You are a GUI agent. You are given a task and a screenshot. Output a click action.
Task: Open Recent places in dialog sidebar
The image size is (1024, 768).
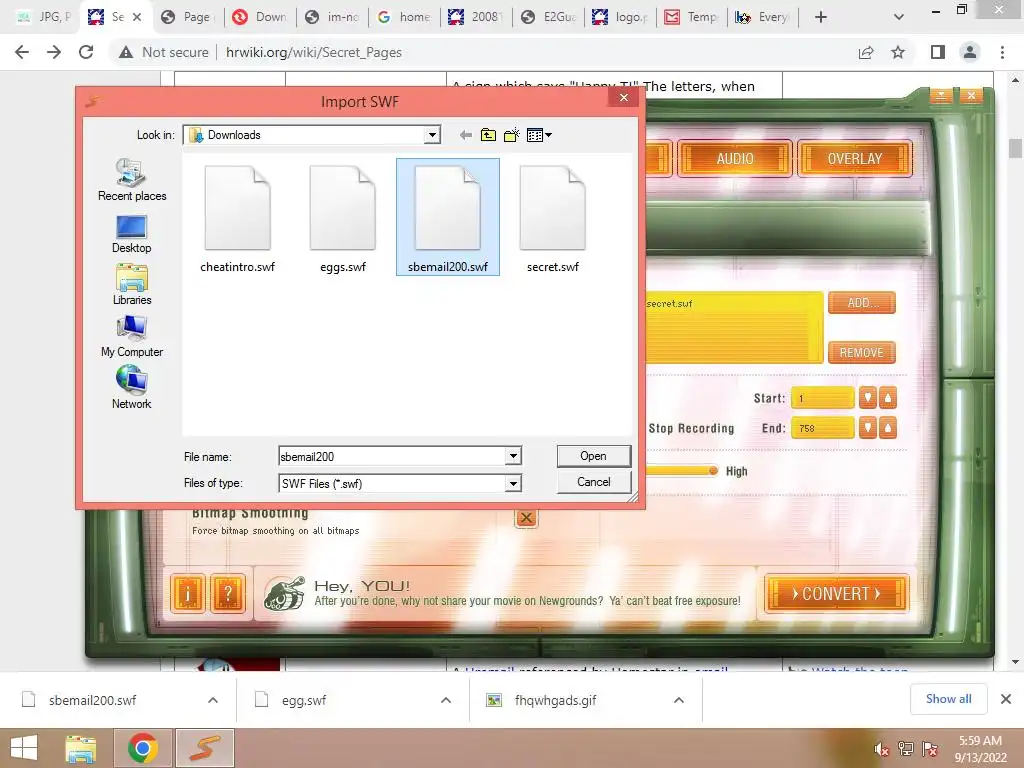pos(132,180)
